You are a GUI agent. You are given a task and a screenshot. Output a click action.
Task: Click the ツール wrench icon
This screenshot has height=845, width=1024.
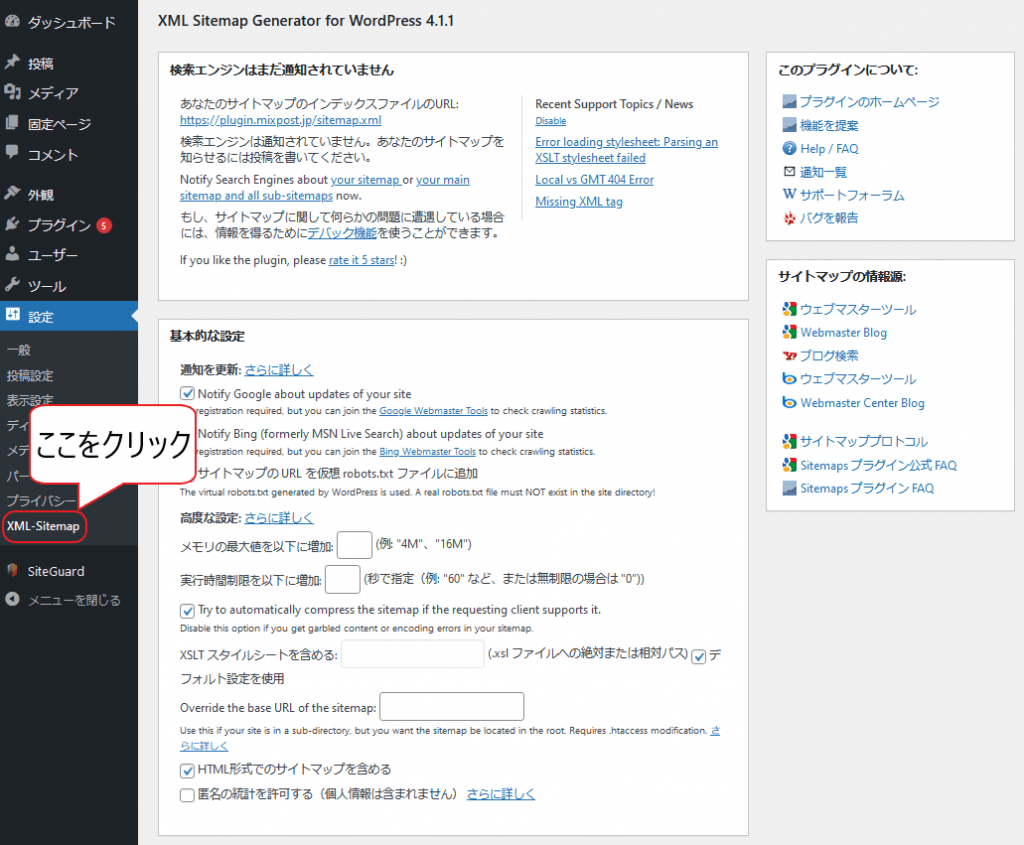click(13, 286)
